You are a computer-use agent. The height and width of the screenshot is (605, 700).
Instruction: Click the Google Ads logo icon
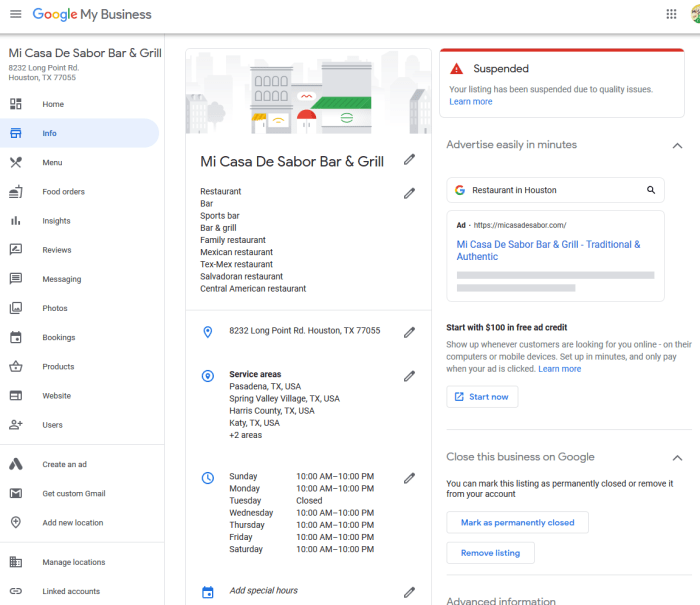[16, 464]
